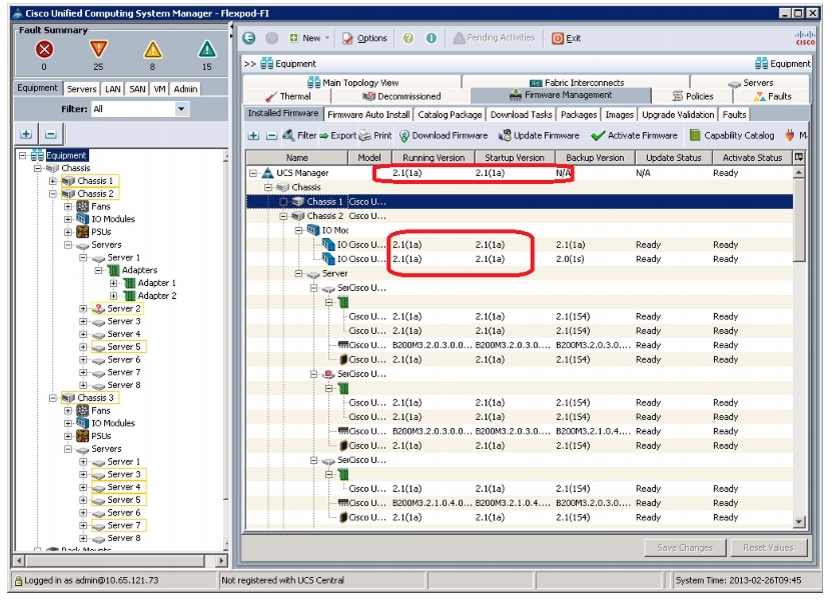Click Download Firmware
832x604 pixels.
443,136
